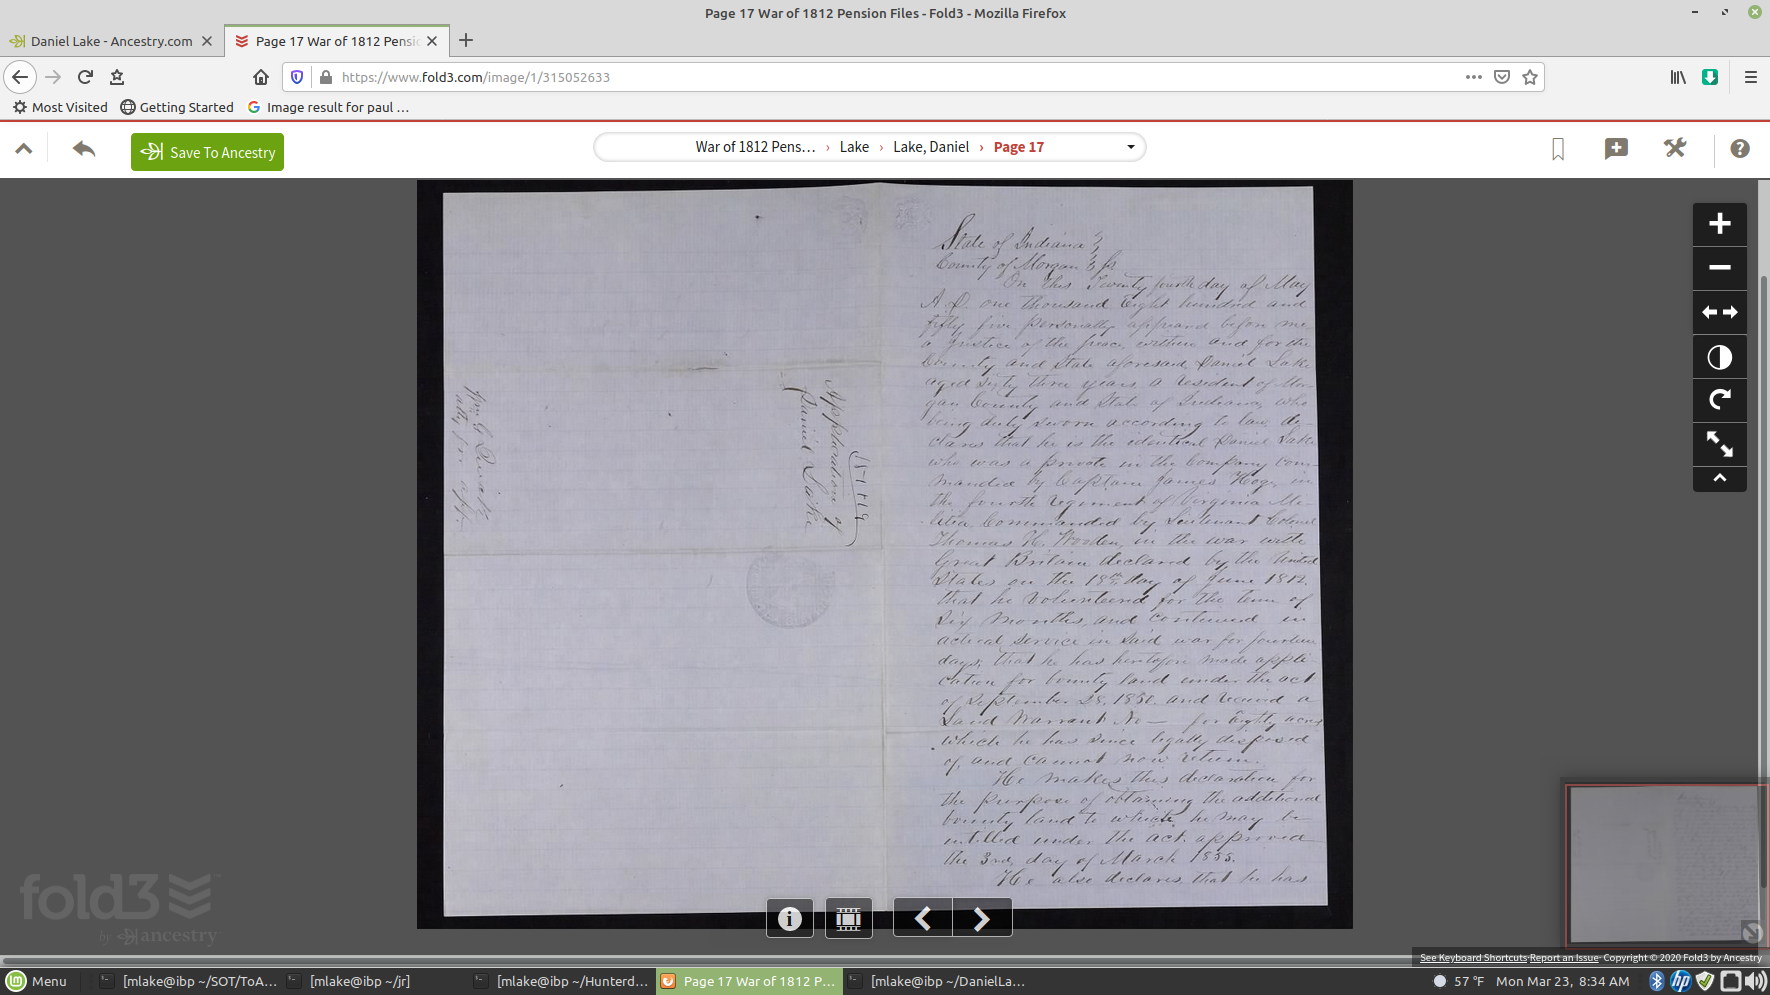Add a comment or annotation
Screen dimensions: 1770x995
click(1616, 149)
